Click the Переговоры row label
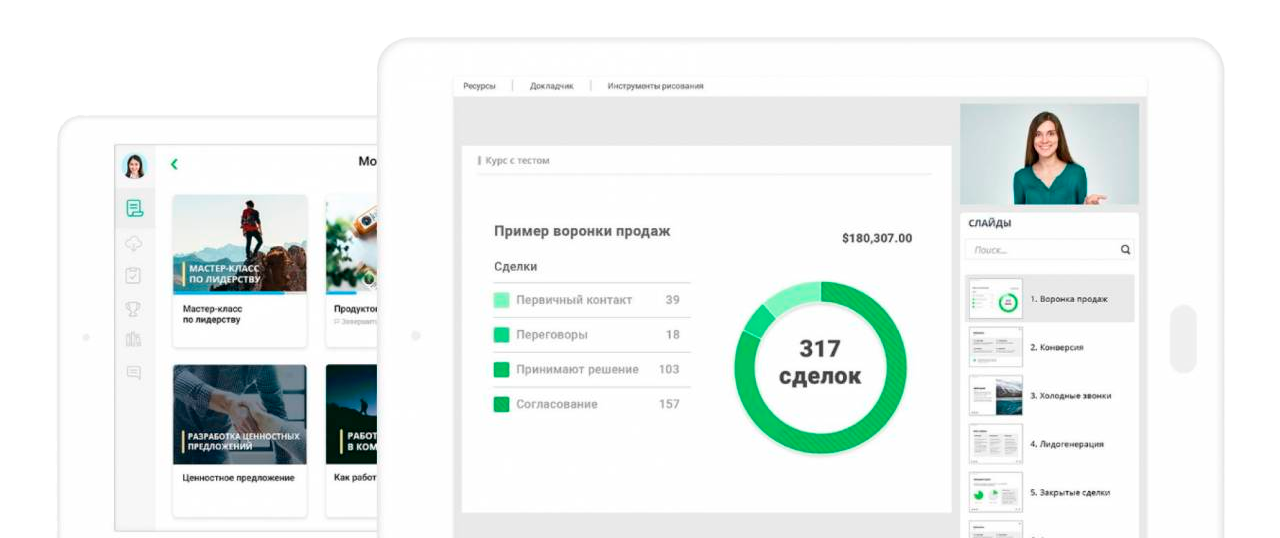The image size is (1280, 538). tap(552, 335)
